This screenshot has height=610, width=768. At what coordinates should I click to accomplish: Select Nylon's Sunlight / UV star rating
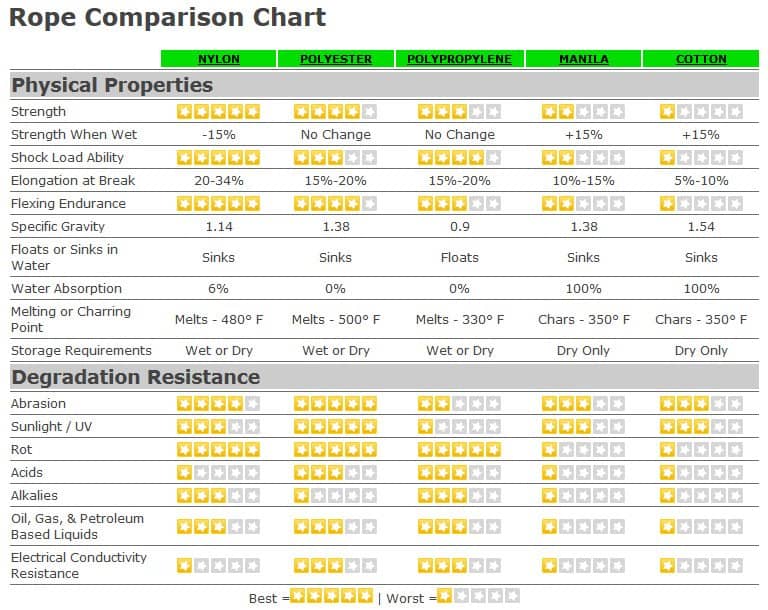[x=218, y=426]
